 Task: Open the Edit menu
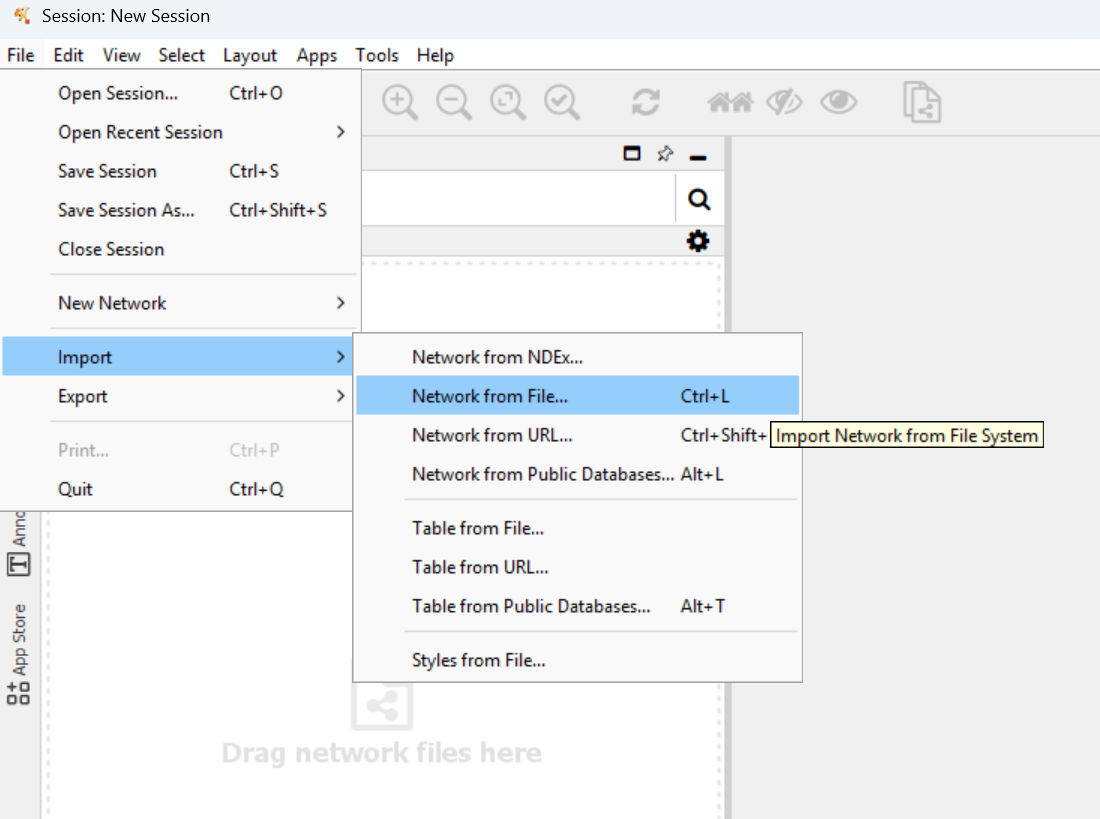[68, 55]
